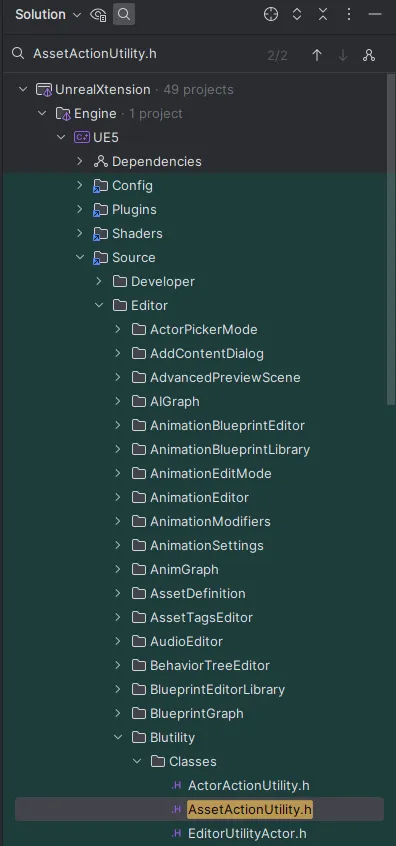Select the ActorActionUtility.h file
396x846 pixels.
[249, 786]
